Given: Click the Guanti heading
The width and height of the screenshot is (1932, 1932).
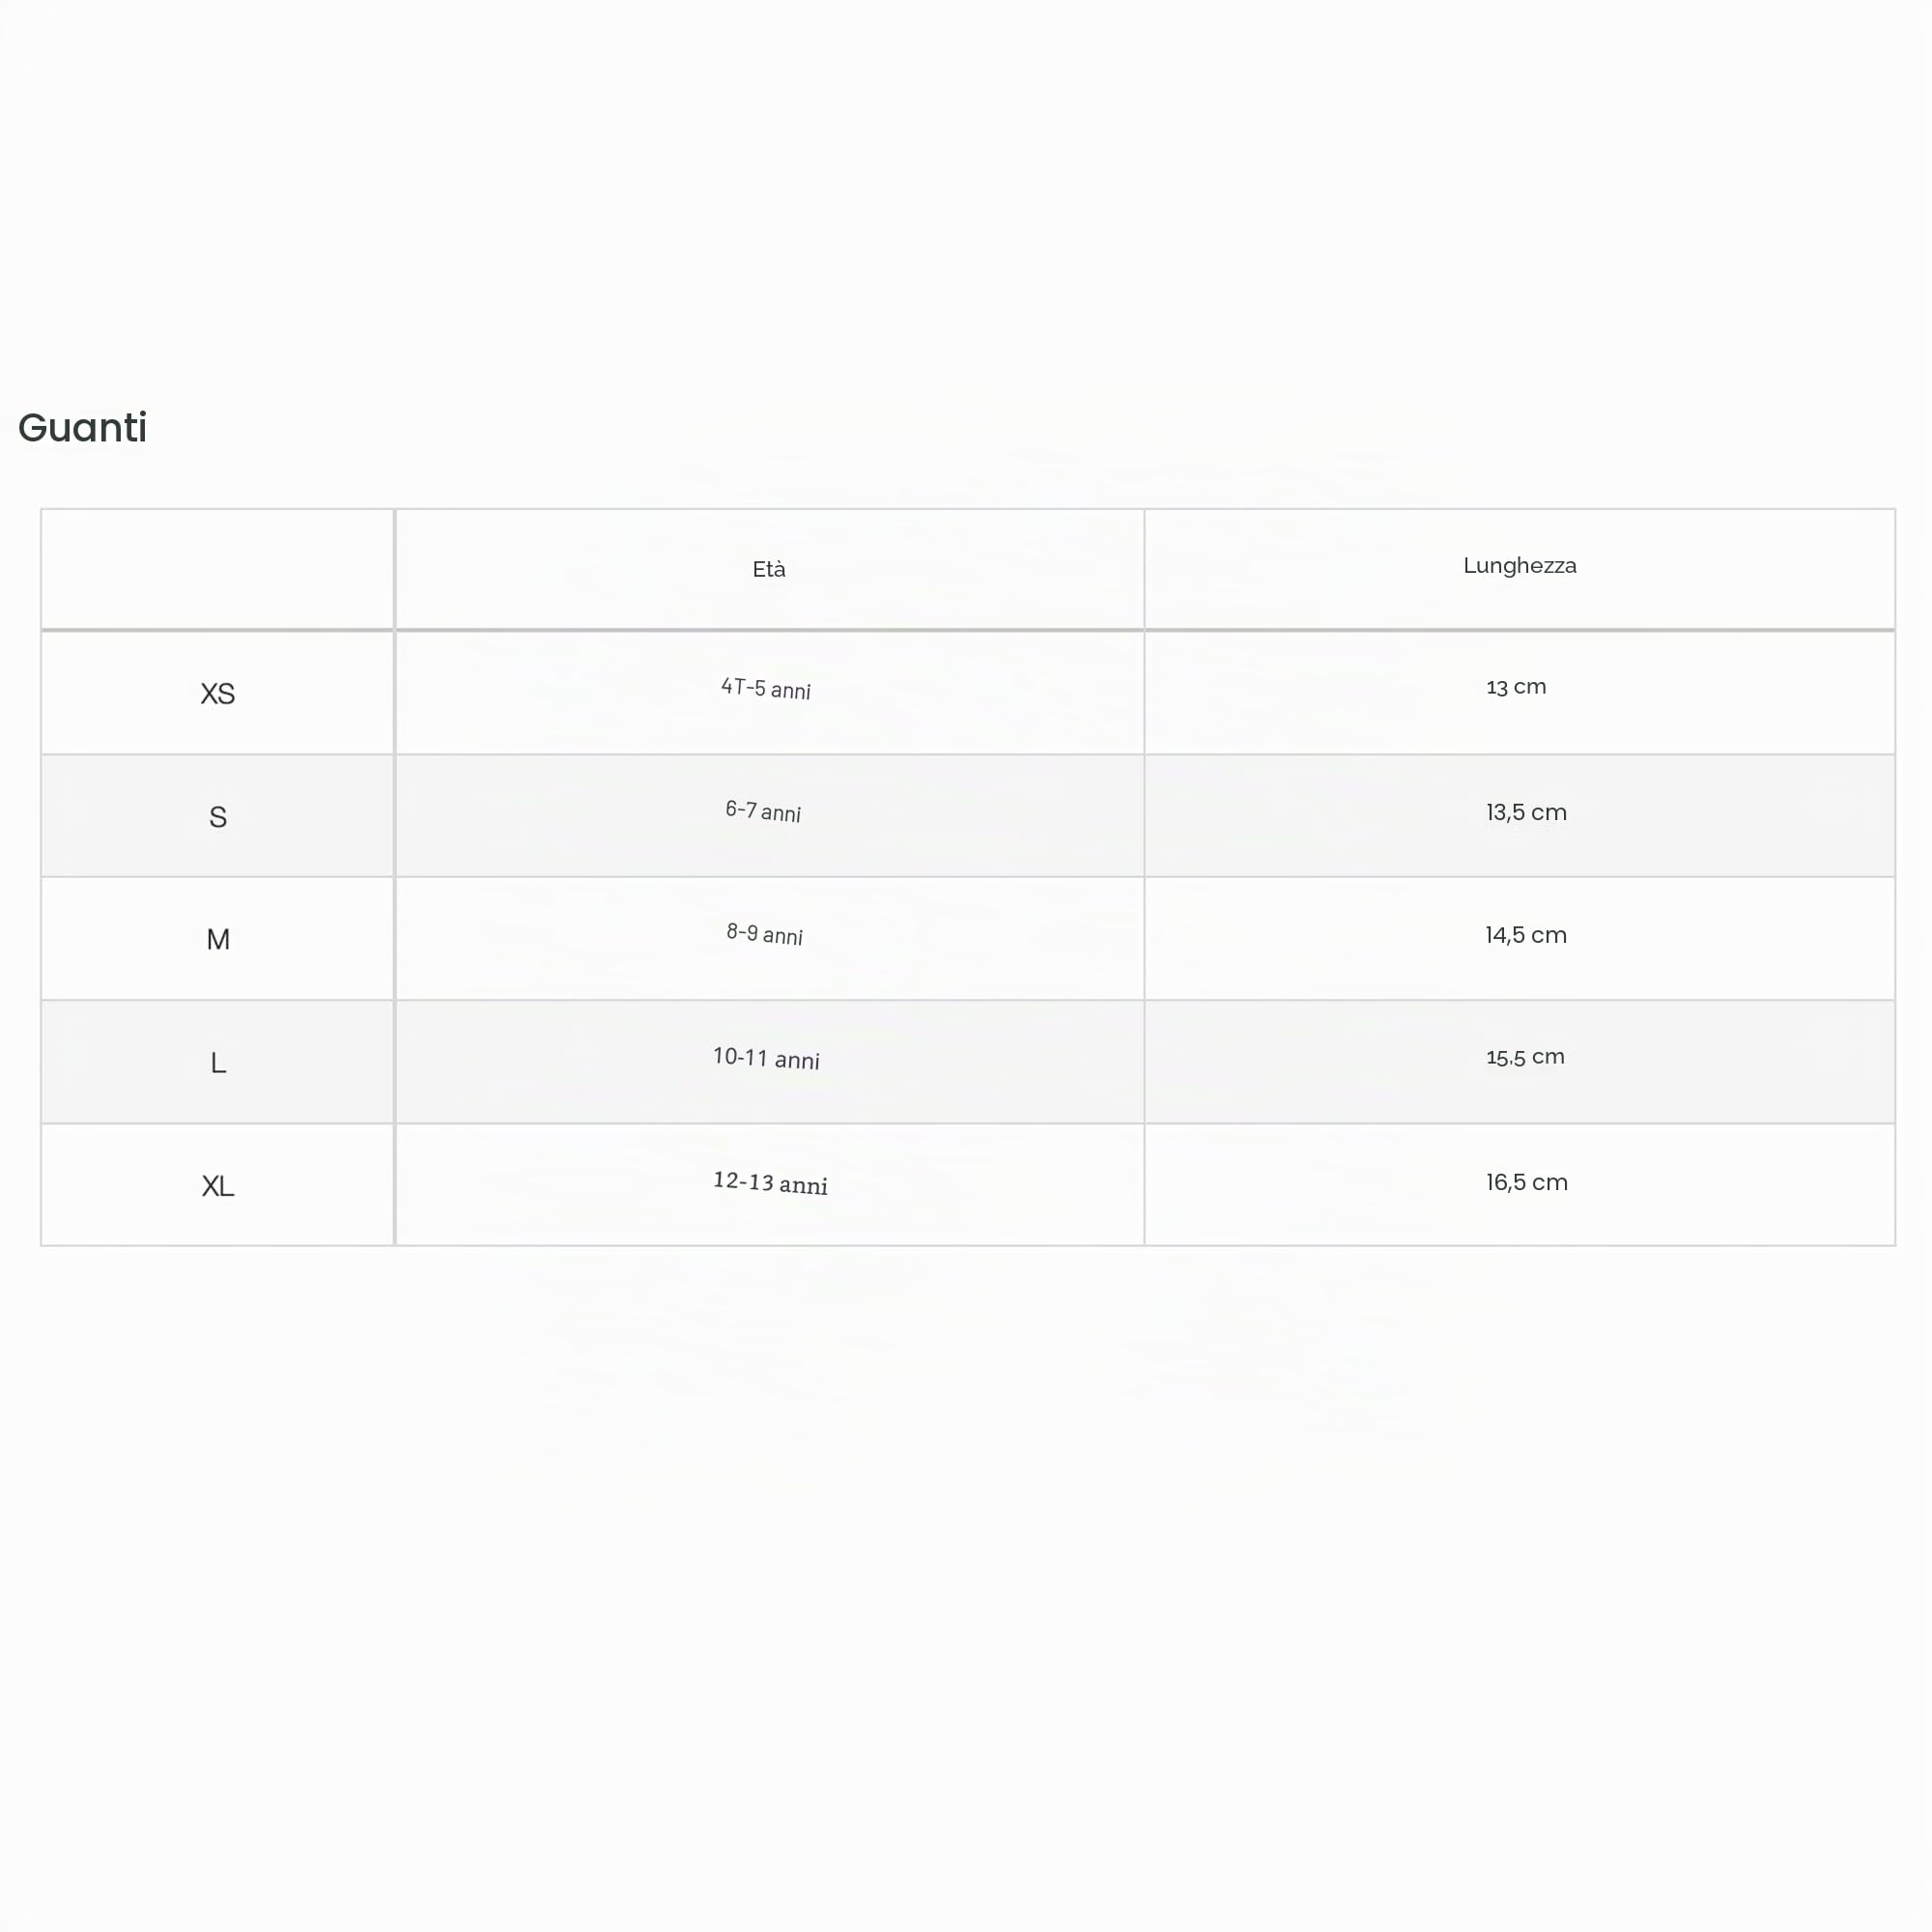Looking at the screenshot, I should (x=82, y=428).
